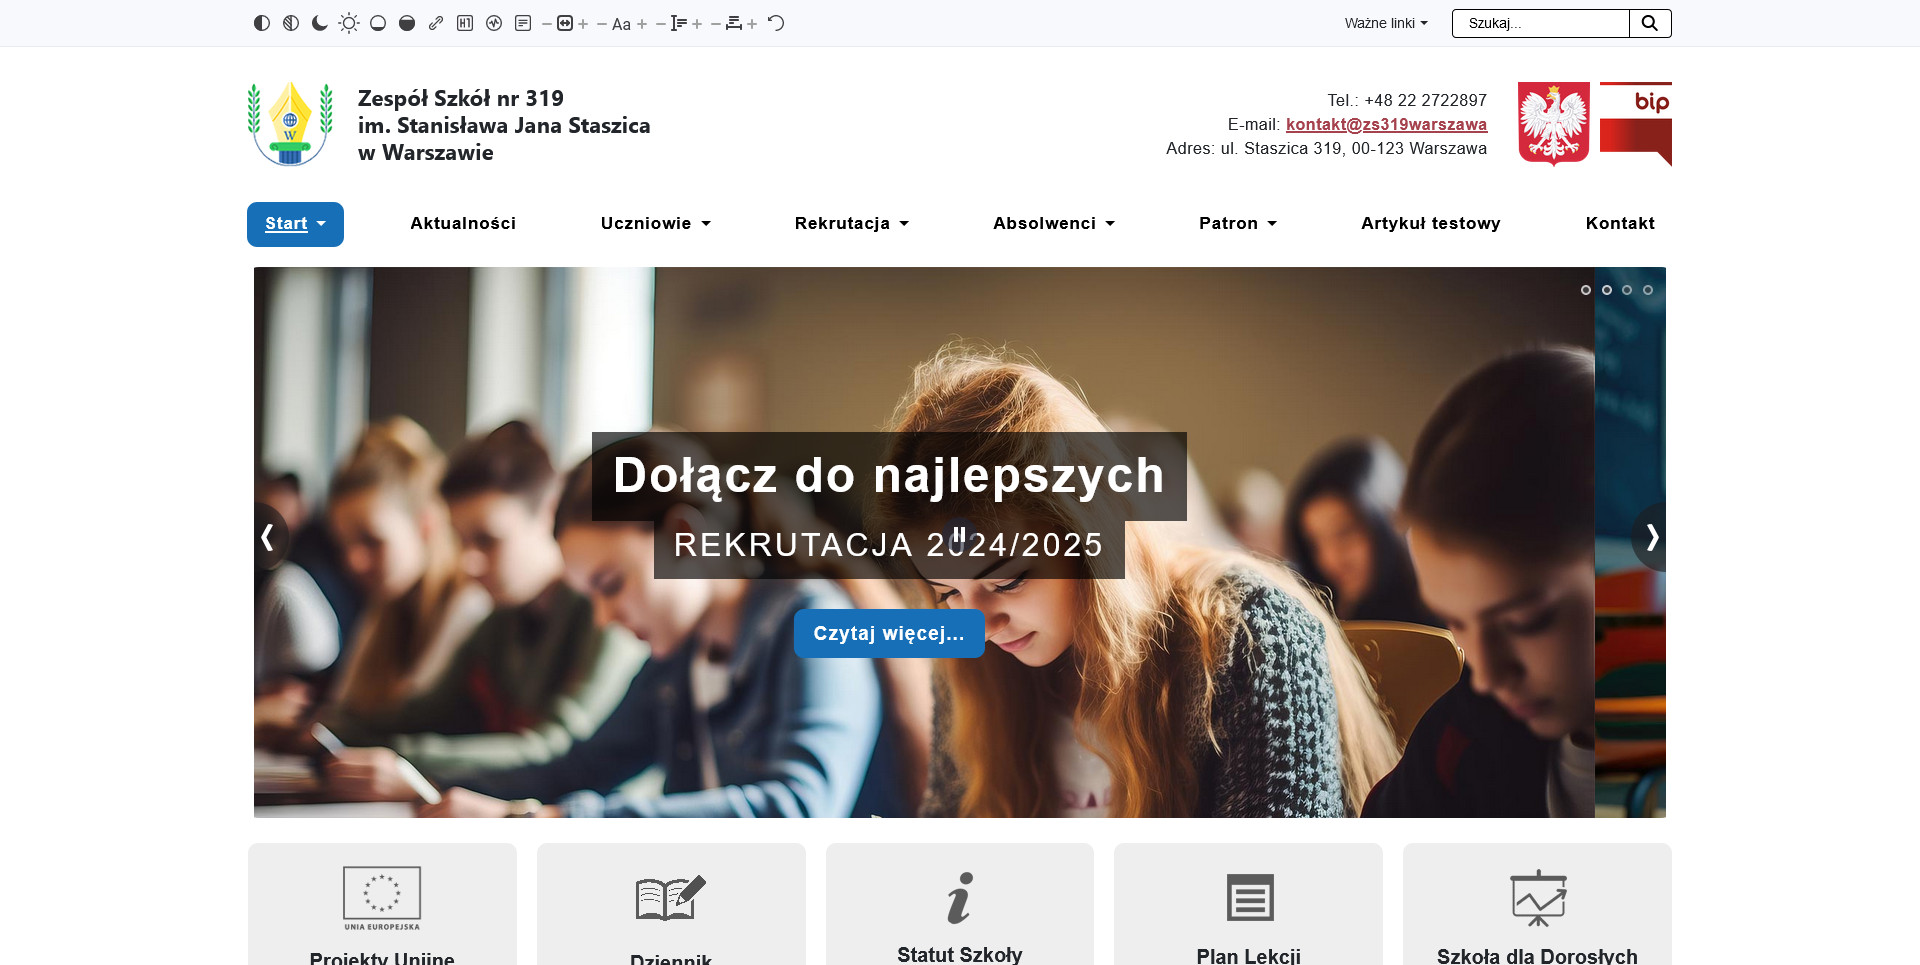This screenshot has width=1920, height=965.
Task: Reset accessibility settings with undo arrow
Action: 776,23
